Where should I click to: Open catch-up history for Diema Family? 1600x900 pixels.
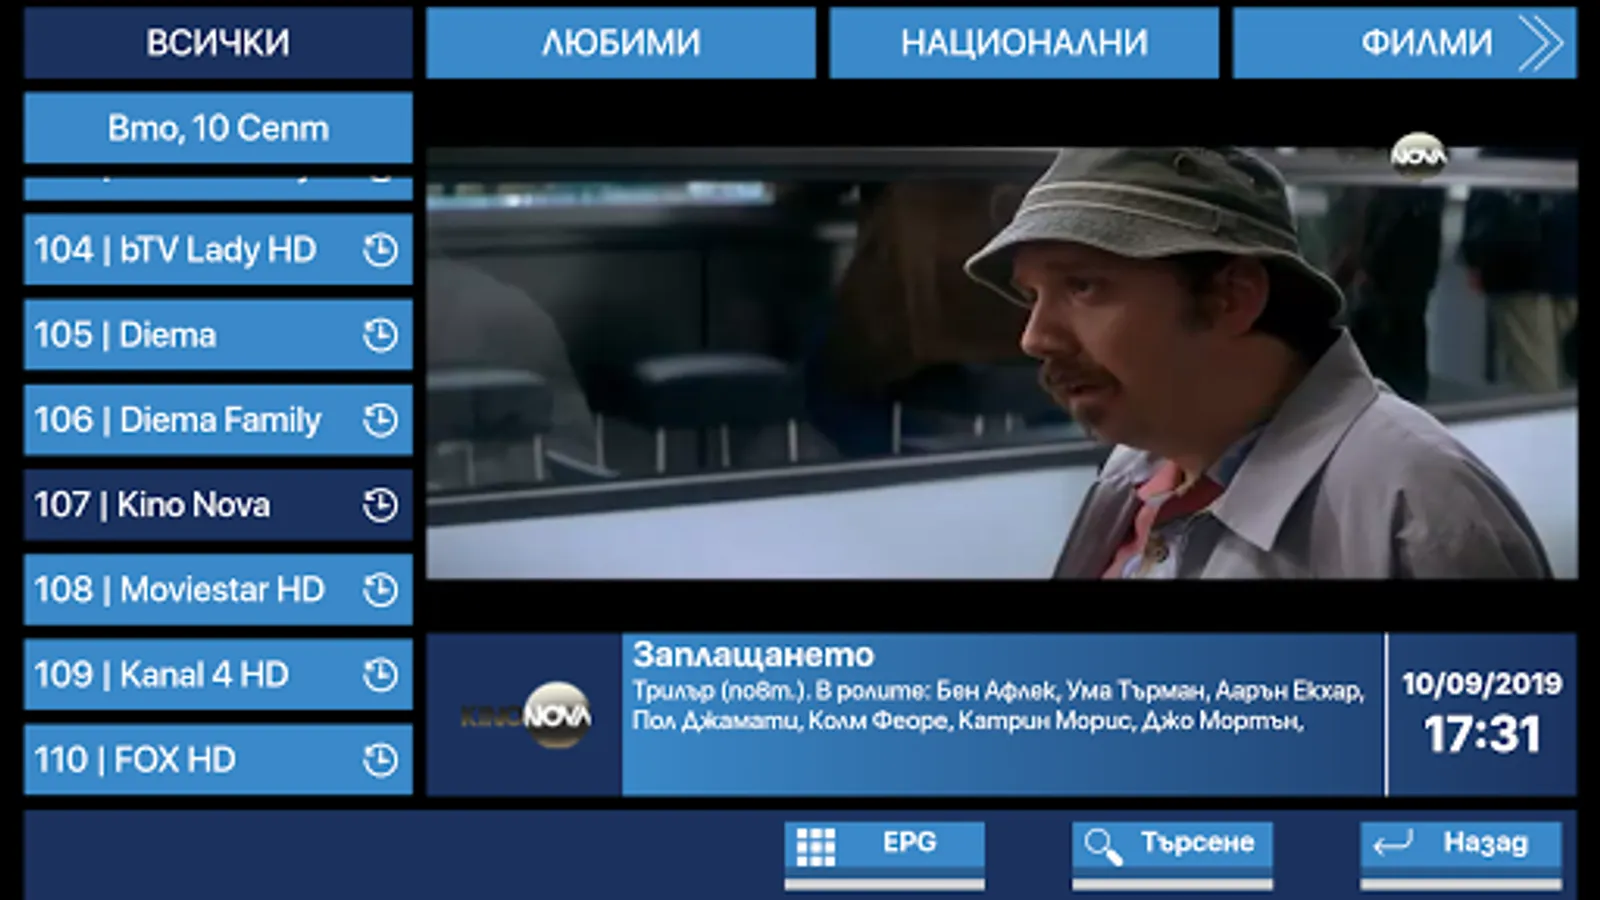pos(380,420)
